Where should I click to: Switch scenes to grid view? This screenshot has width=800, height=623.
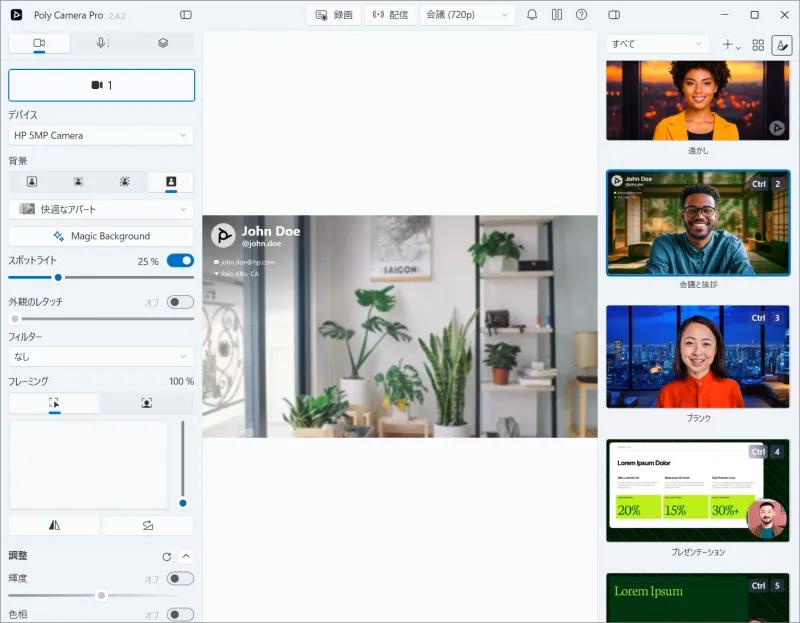[x=758, y=45]
